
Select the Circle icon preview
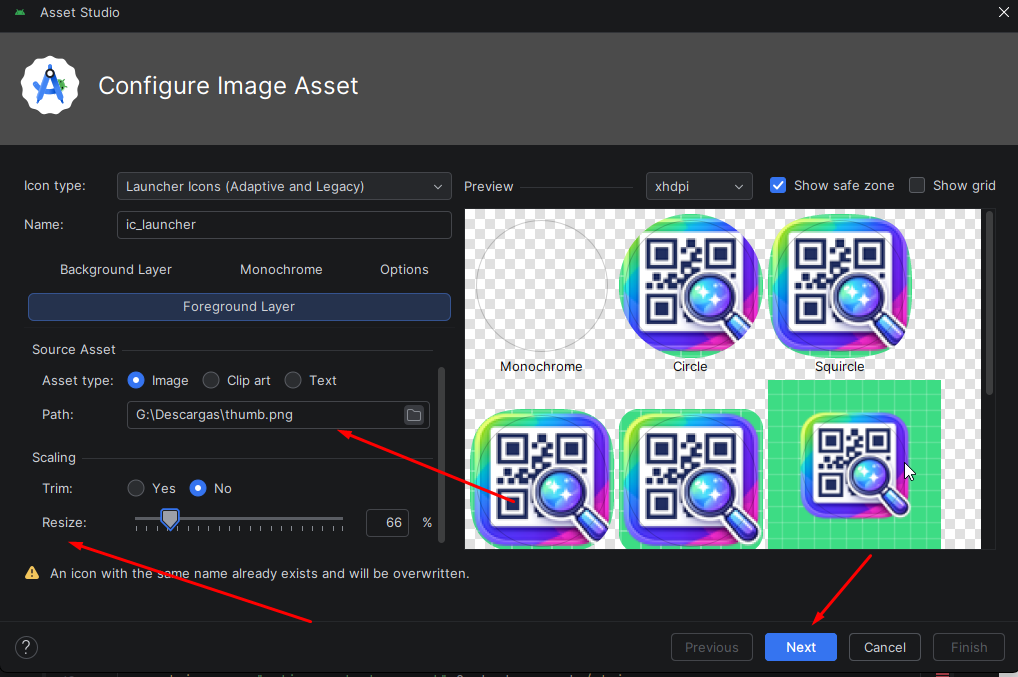click(690, 286)
